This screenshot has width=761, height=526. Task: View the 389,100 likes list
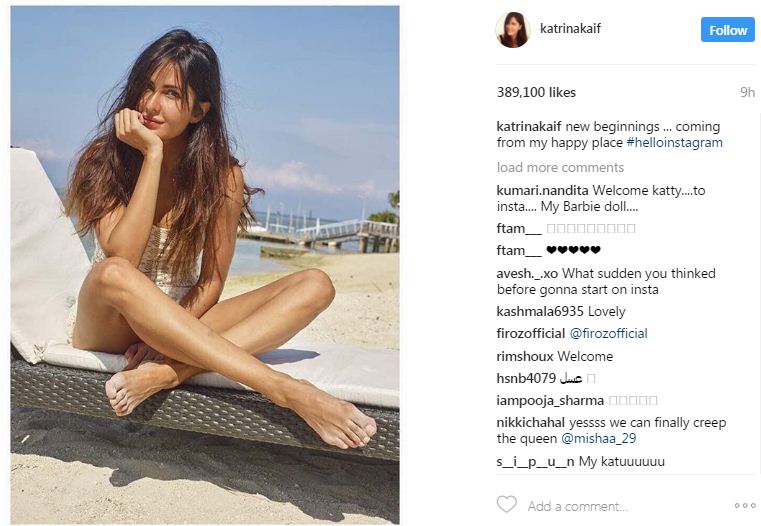536,92
